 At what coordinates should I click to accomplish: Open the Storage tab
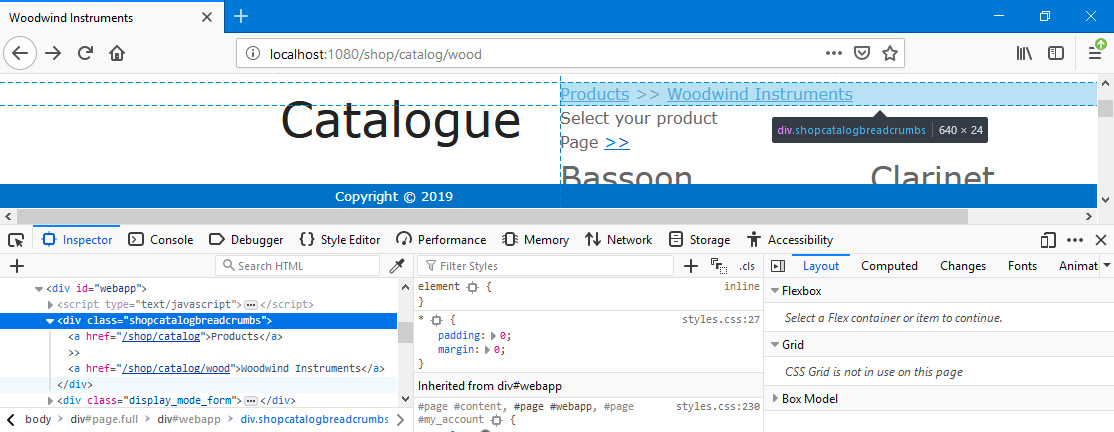(x=699, y=240)
